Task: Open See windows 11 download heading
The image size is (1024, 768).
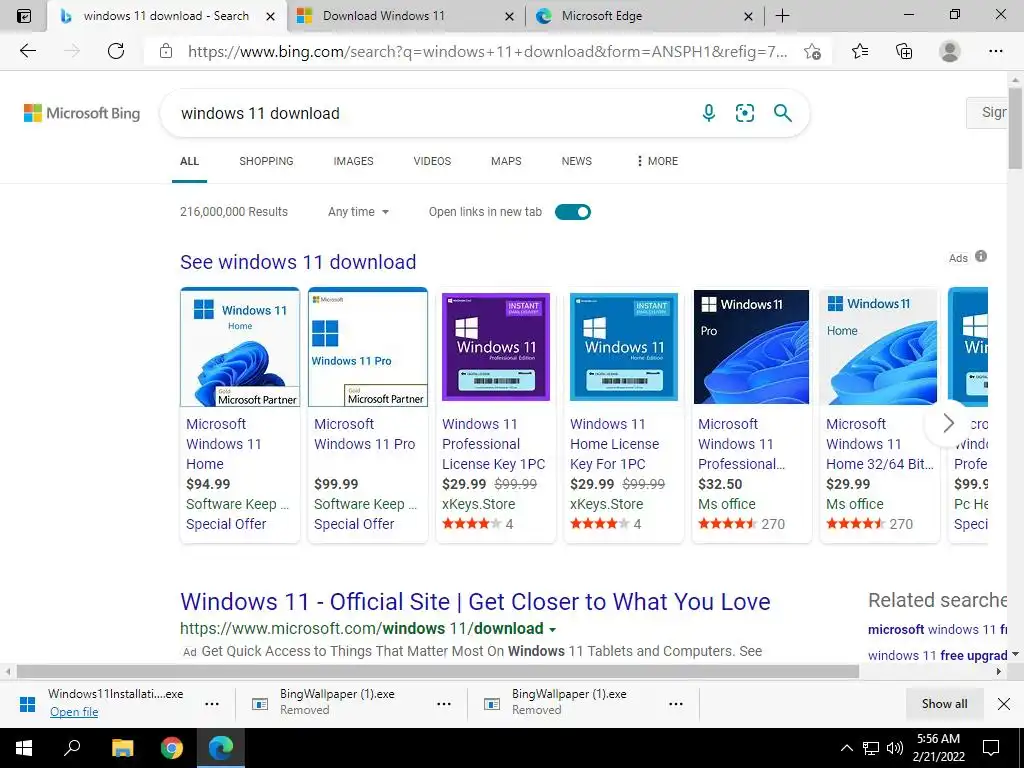Action: point(298,262)
